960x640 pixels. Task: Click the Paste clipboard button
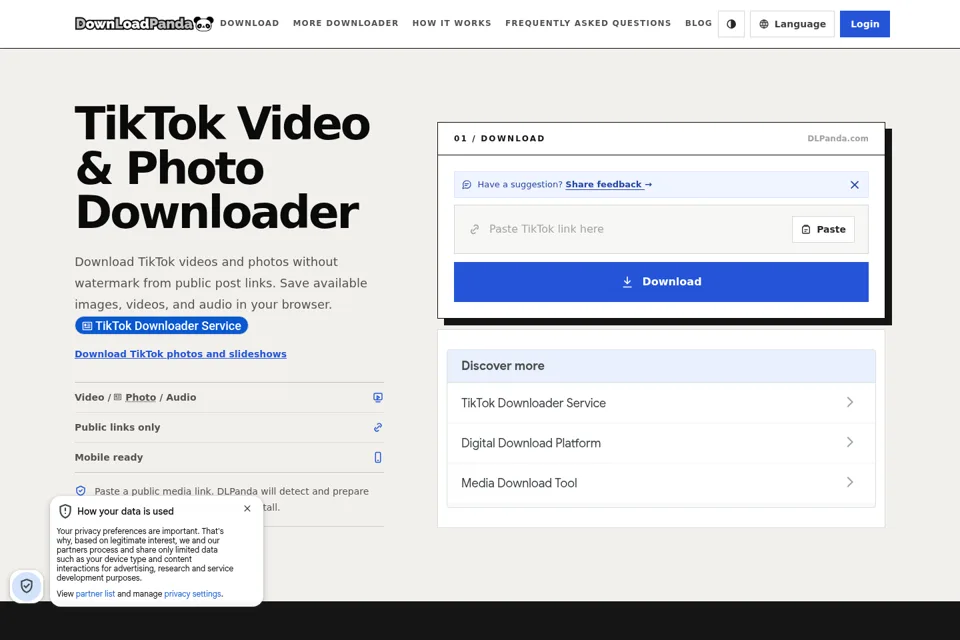pos(823,229)
